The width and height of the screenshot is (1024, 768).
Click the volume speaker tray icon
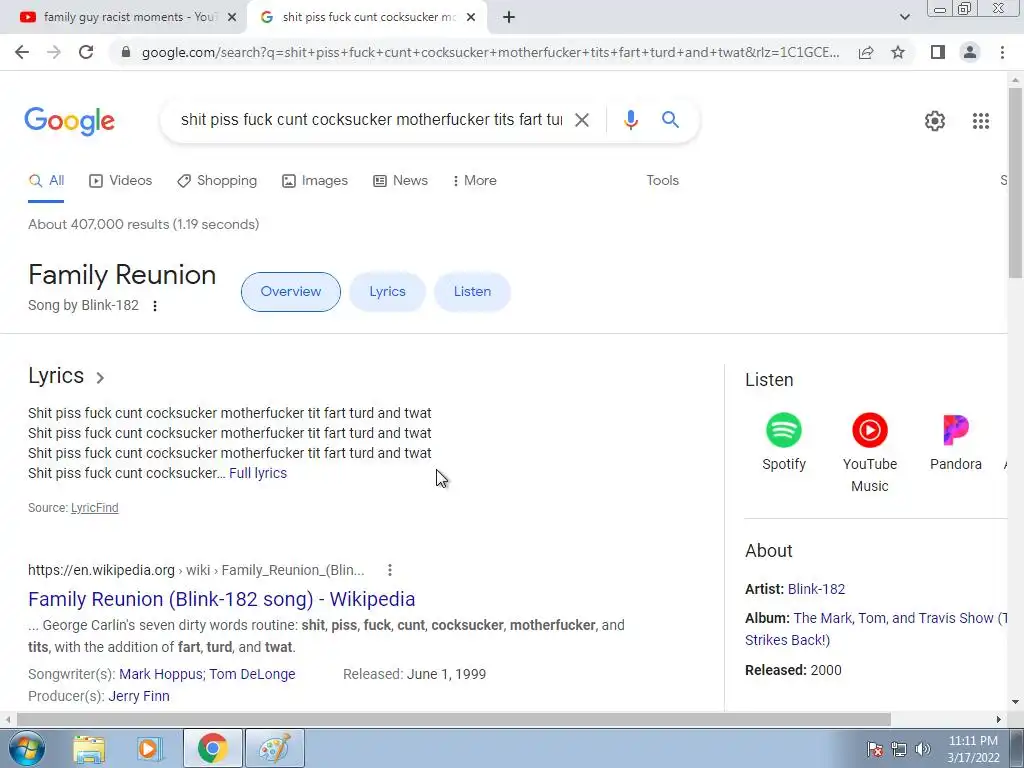pos(923,749)
